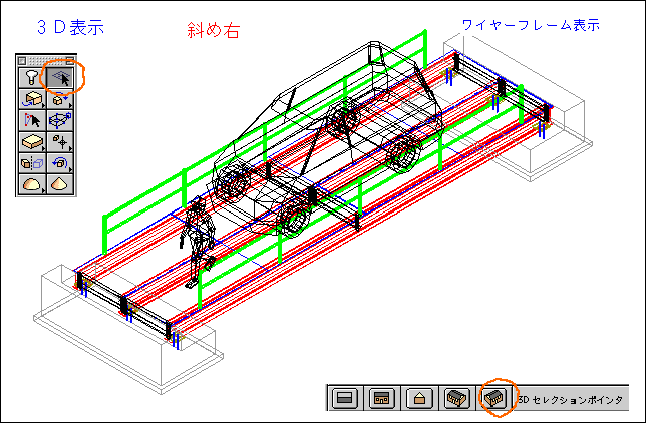This screenshot has width=646, height=423.
Task: Activate the 3D selection pointer tool
Action: [60, 77]
